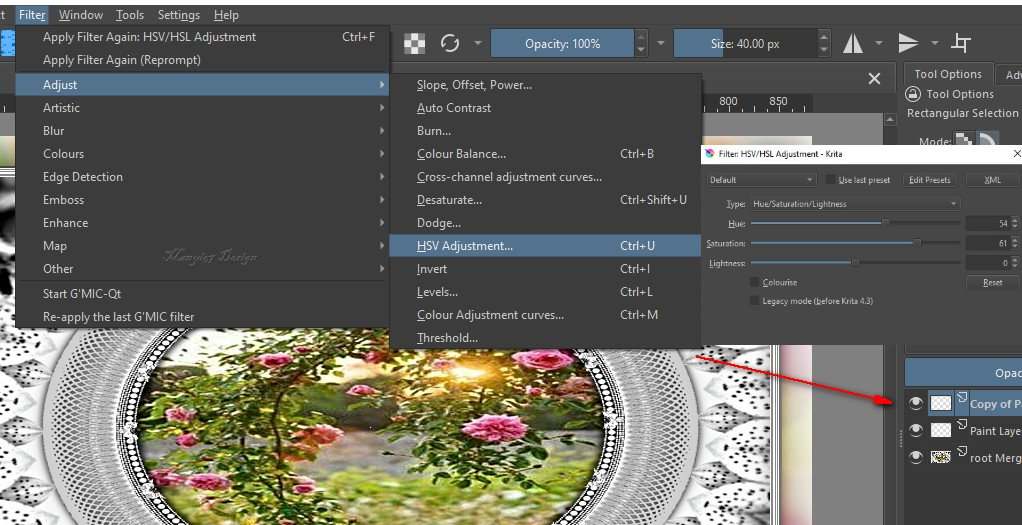Expand the Artistic filter submenu

tap(202, 108)
